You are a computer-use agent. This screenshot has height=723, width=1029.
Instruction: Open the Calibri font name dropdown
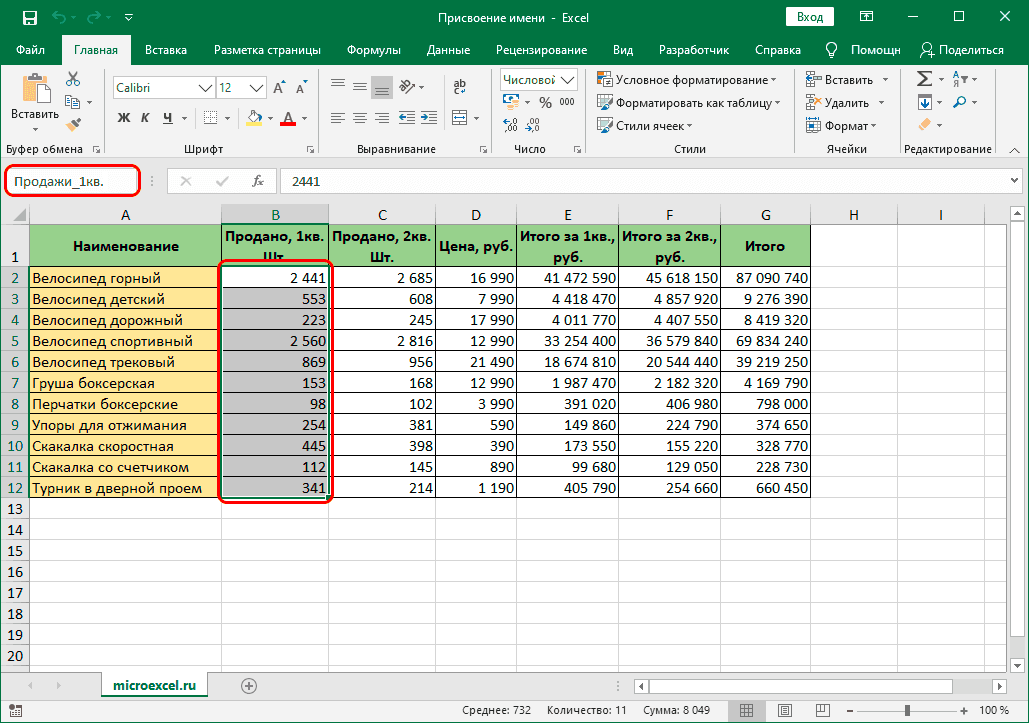[x=206, y=88]
